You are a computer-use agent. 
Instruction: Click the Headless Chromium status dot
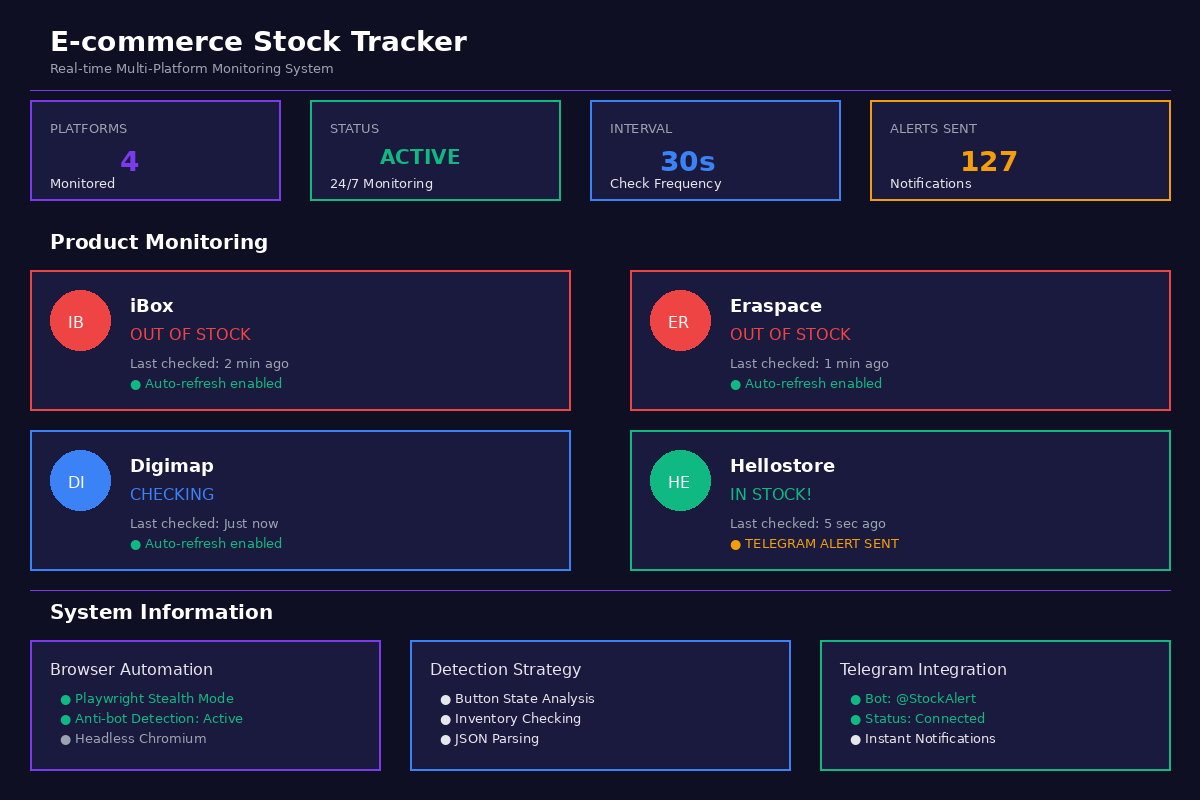pyautogui.click(x=65, y=739)
